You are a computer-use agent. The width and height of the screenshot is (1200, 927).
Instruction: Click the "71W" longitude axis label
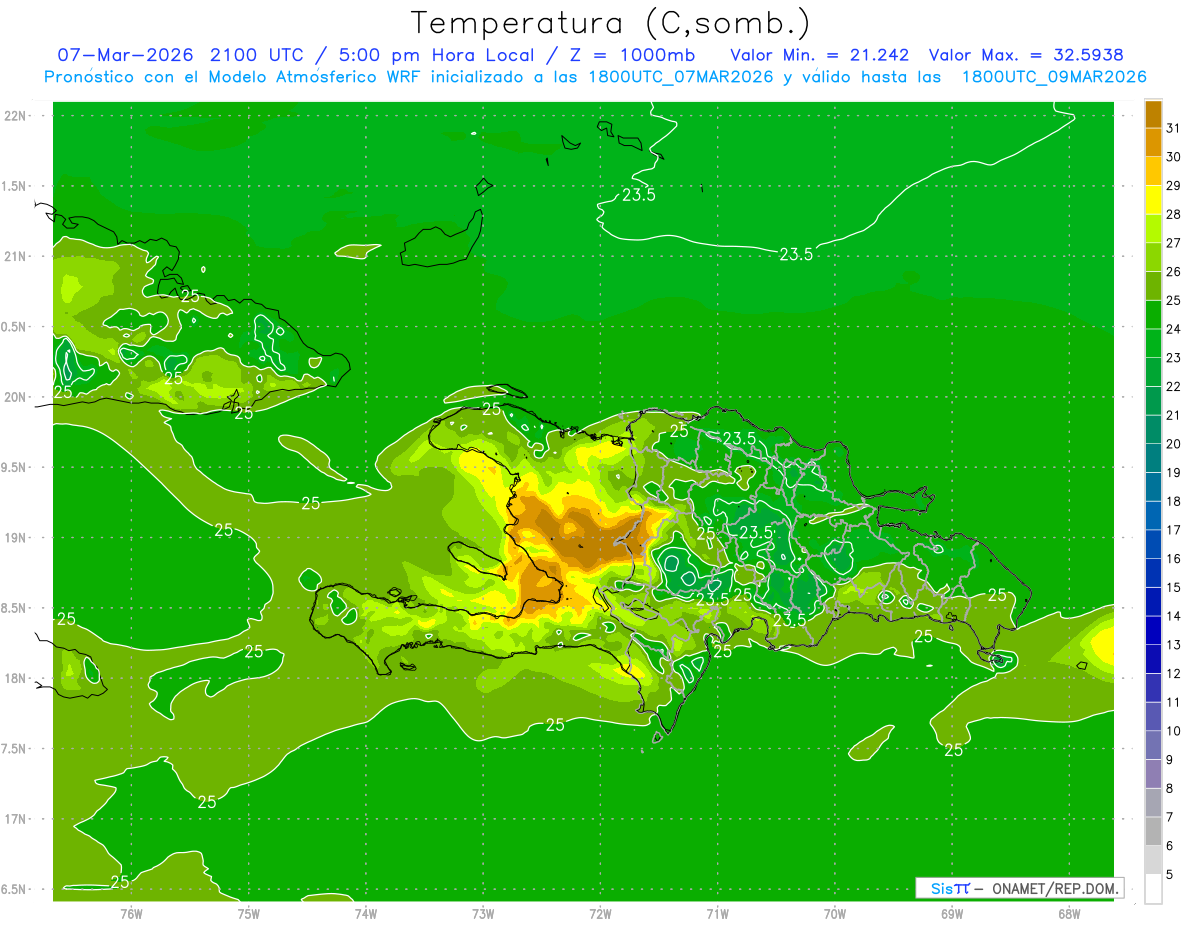pos(717,914)
